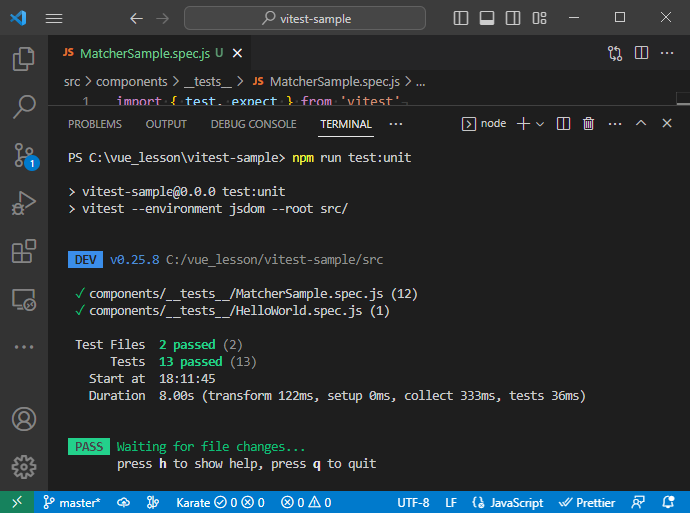Screen dimensions: 690x513
Task: Click the components breadcrumb segment
Action: tap(132, 82)
